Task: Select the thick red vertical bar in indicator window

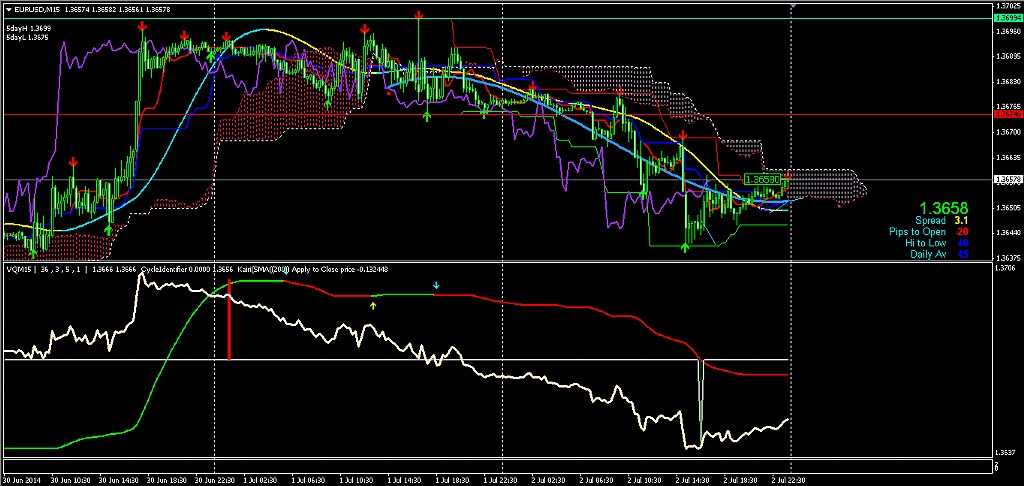Action: (230, 320)
